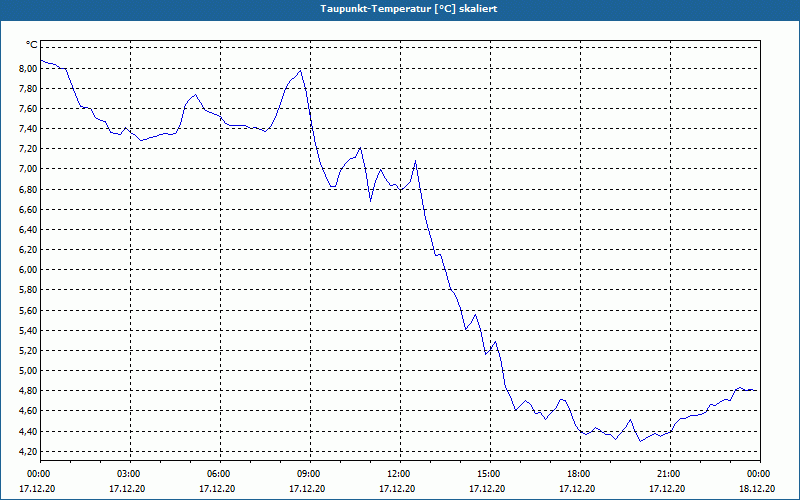
Task: Click the 12:00 time axis label
Action: click(x=400, y=474)
